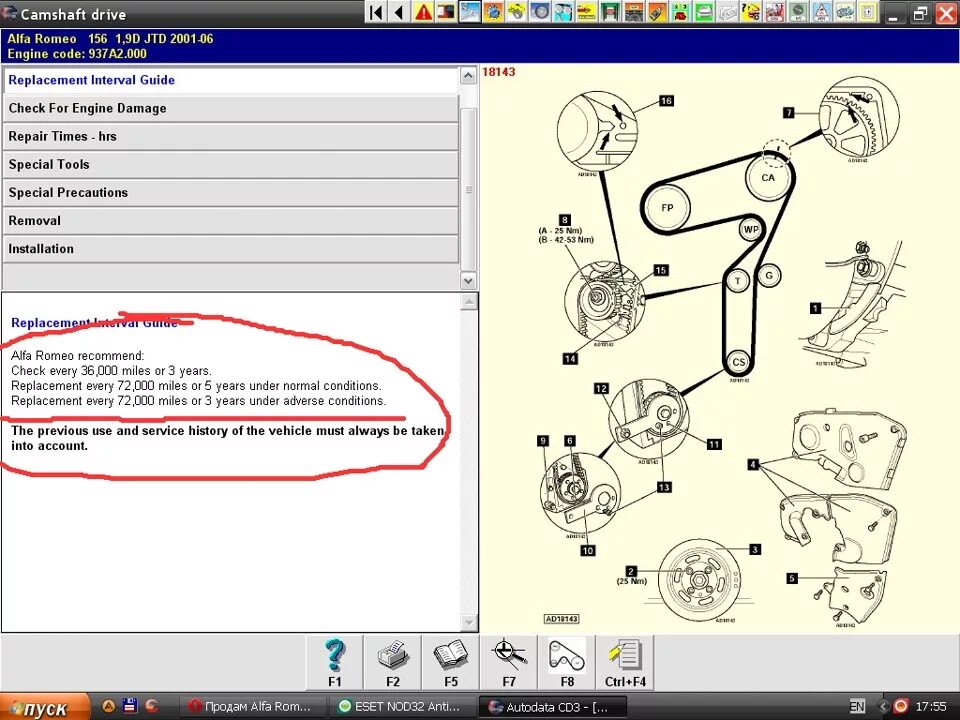960x720 pixels.
Task: Open the red car on light-green icon
Action: coord(681,12)
